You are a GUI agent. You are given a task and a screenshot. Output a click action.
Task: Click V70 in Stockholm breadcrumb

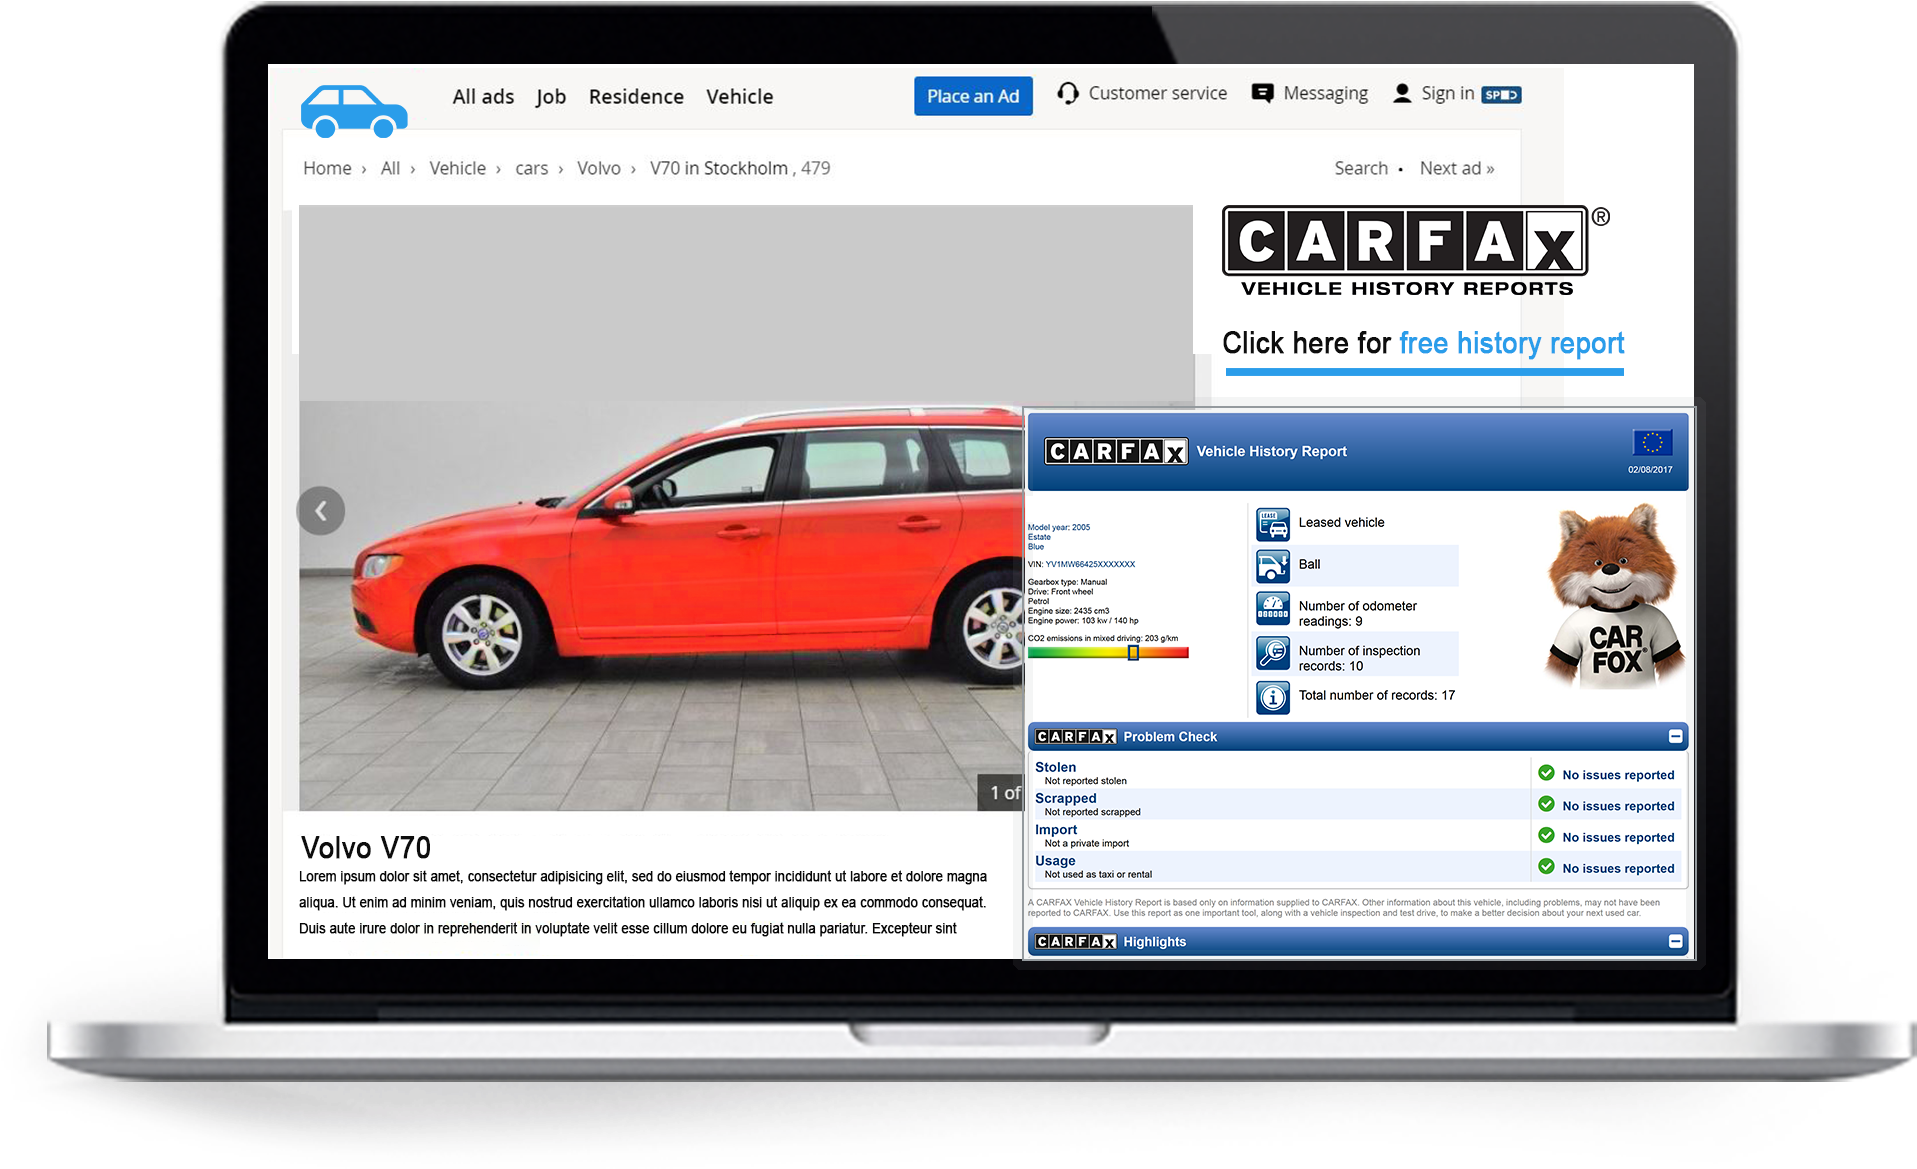tap(719, 168)
